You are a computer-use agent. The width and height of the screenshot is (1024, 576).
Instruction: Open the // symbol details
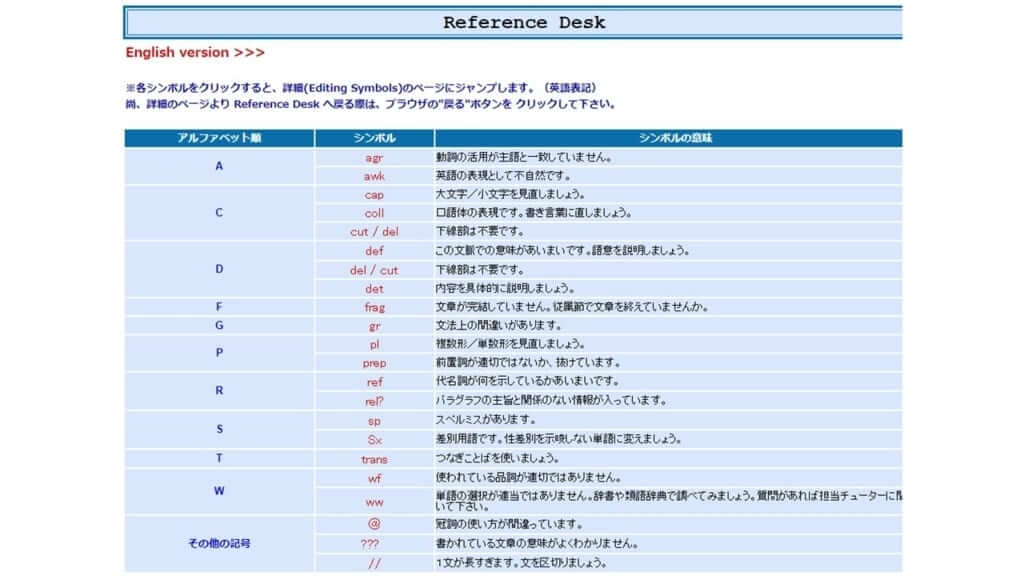pos(374,563)
